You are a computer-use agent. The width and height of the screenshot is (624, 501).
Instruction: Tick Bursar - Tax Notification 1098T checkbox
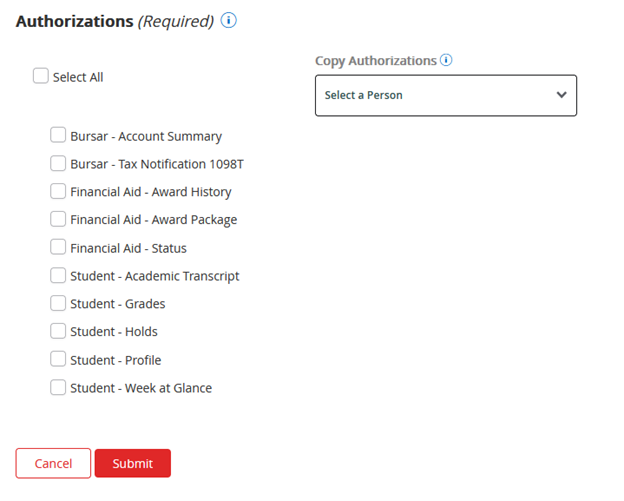coord(58,163)
